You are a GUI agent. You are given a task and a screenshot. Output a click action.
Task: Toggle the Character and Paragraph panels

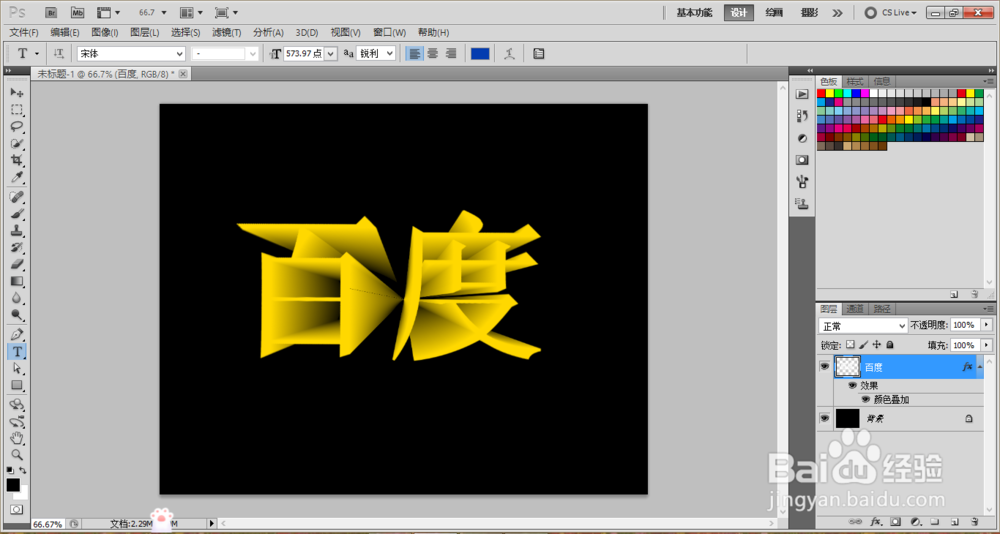[x=539, y=54]
